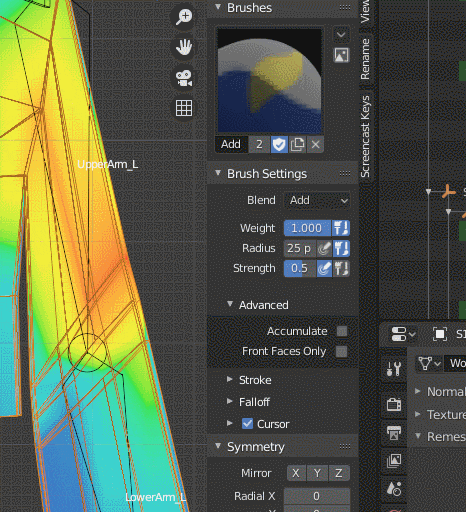Toggle strength pressure sensitivity icon
This screenshot has height=512, width=466.
(324, 268)
